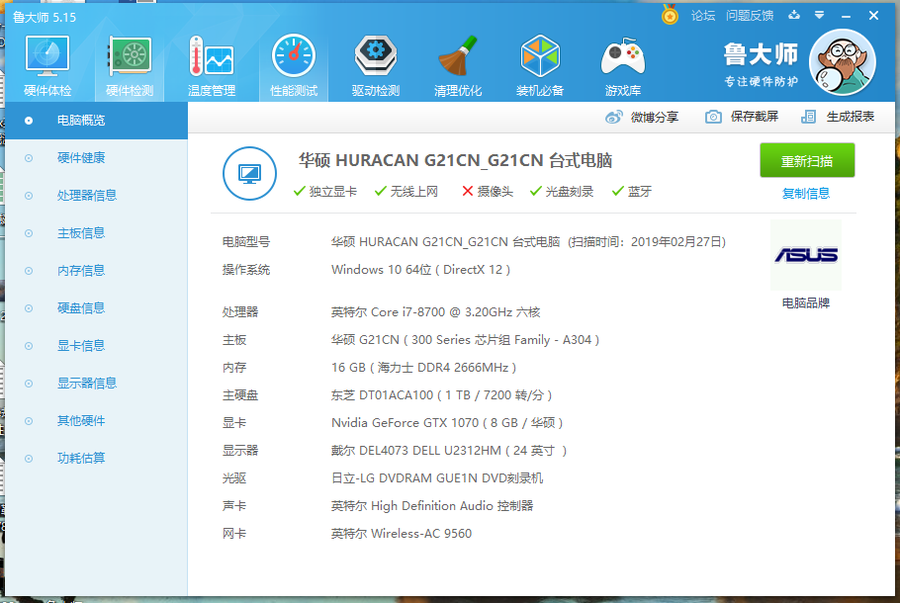Viewport: 900px width, 603px height.
Task: Share via 微博分享
Action: 642,117
